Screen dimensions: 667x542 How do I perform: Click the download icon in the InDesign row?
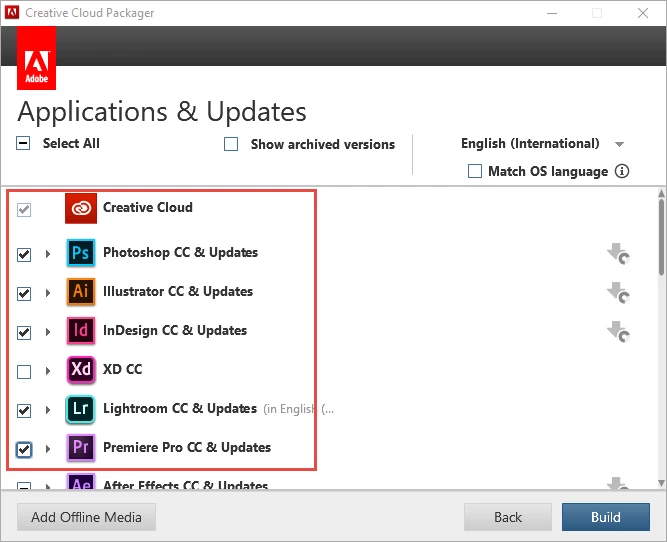tap(618, 332)
